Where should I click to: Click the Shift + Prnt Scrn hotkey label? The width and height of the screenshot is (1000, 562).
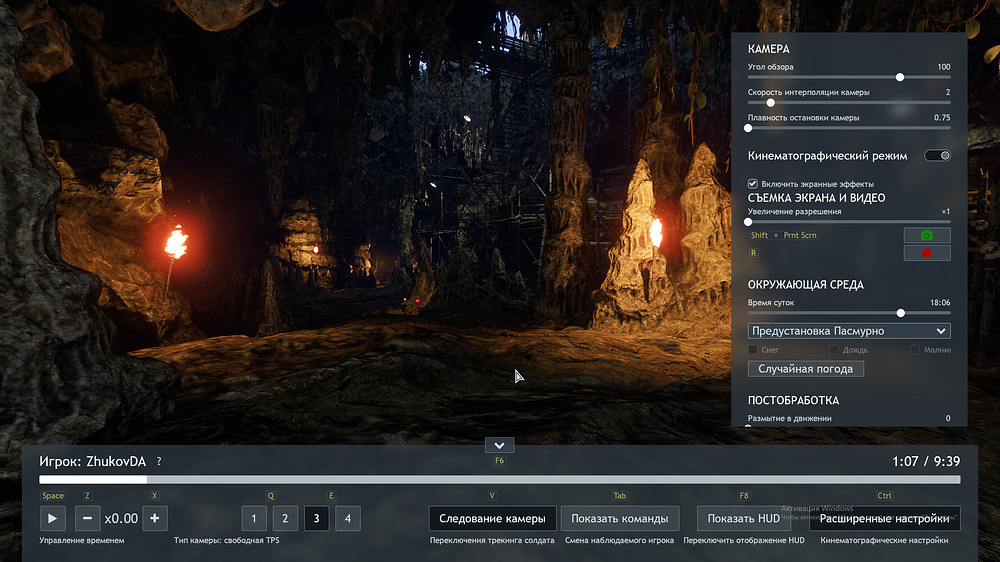(x=784, y=235)
